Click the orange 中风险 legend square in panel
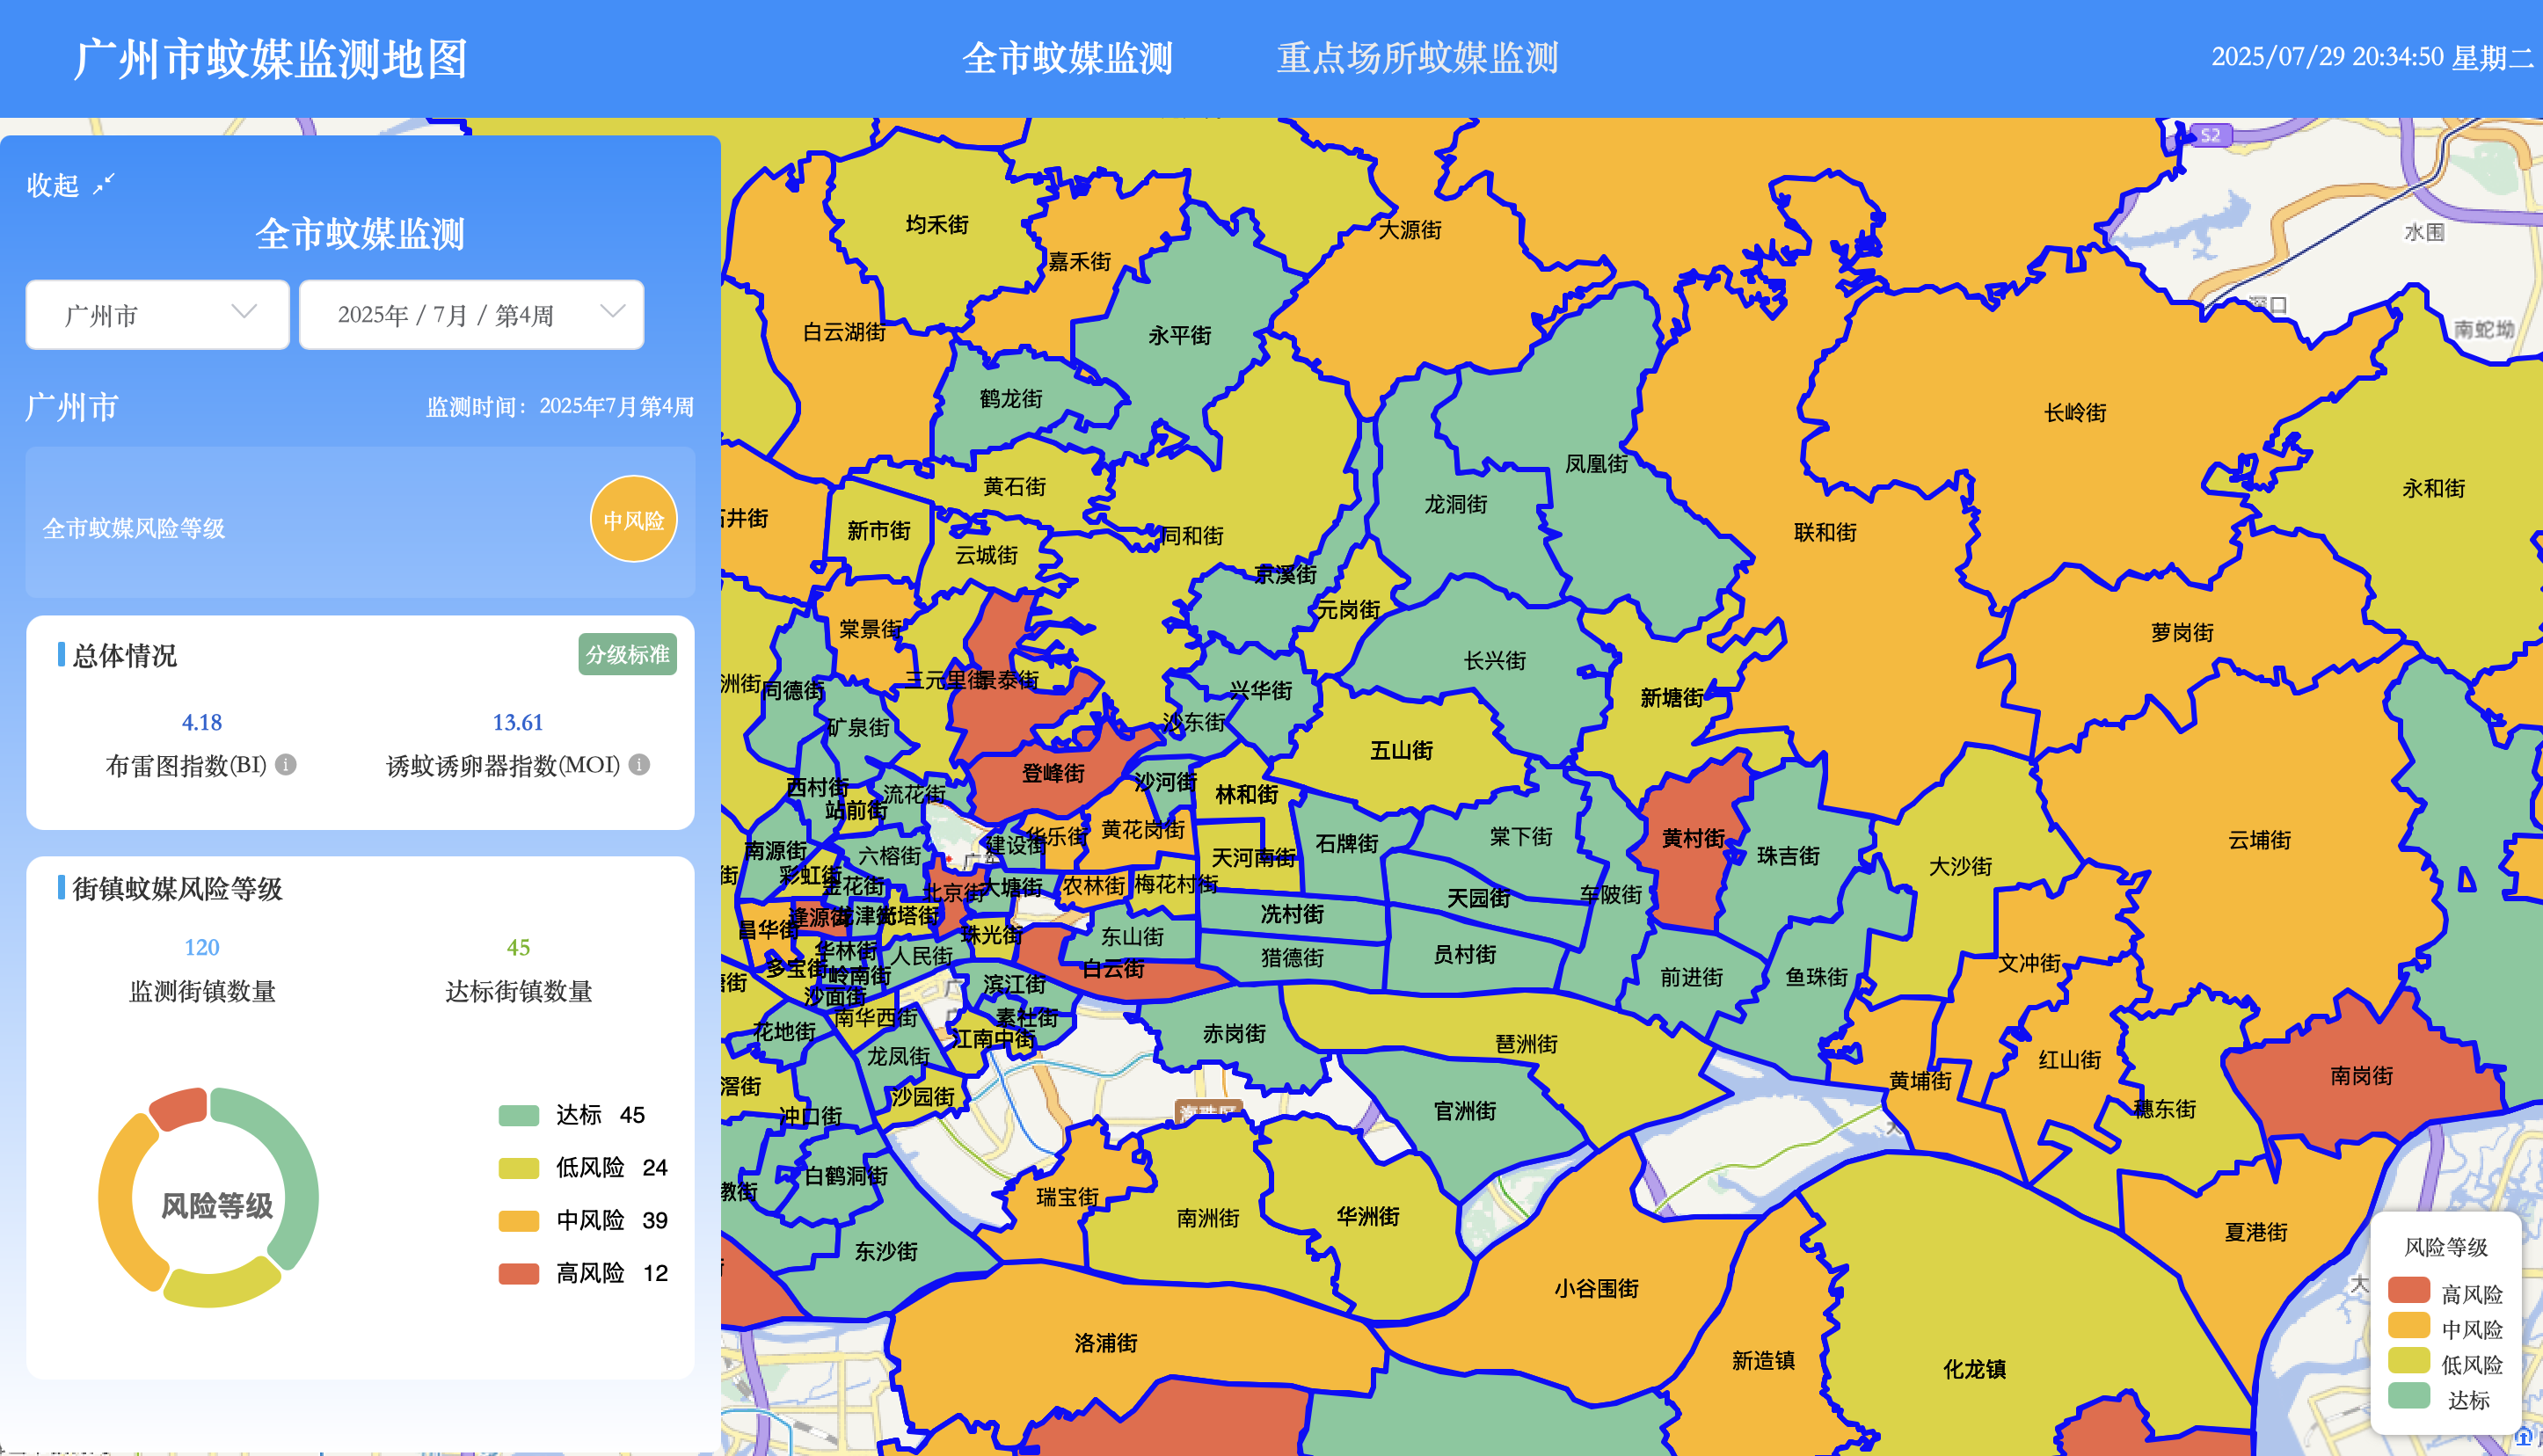The height and width of the screenshot is (1456, 2543). click(518, 1221)
